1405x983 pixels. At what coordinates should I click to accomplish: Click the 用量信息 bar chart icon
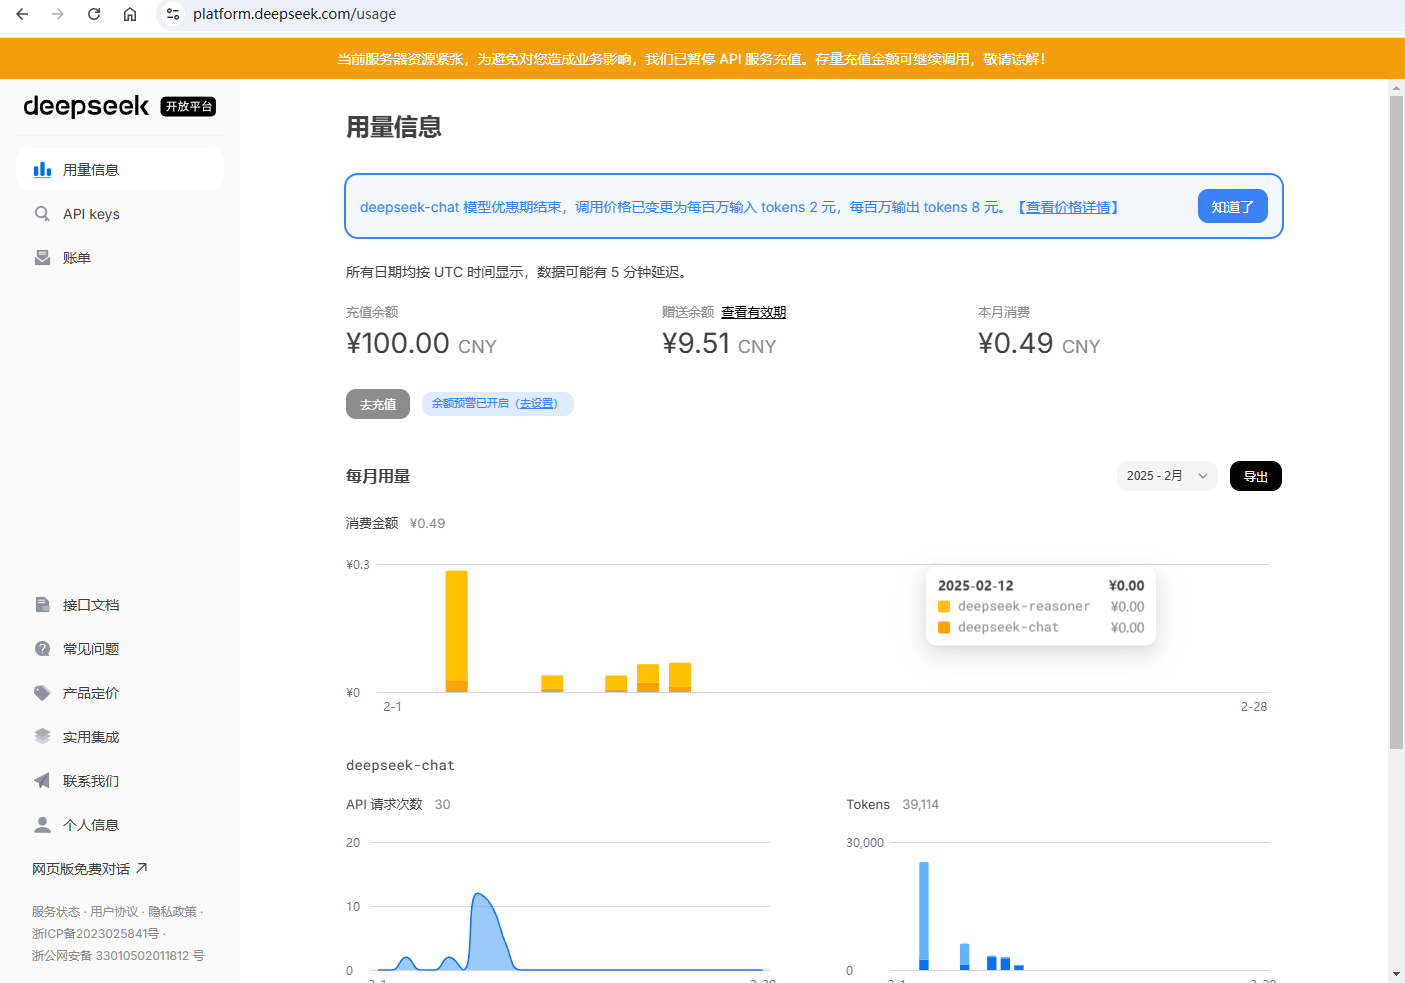tap(42, 170)
